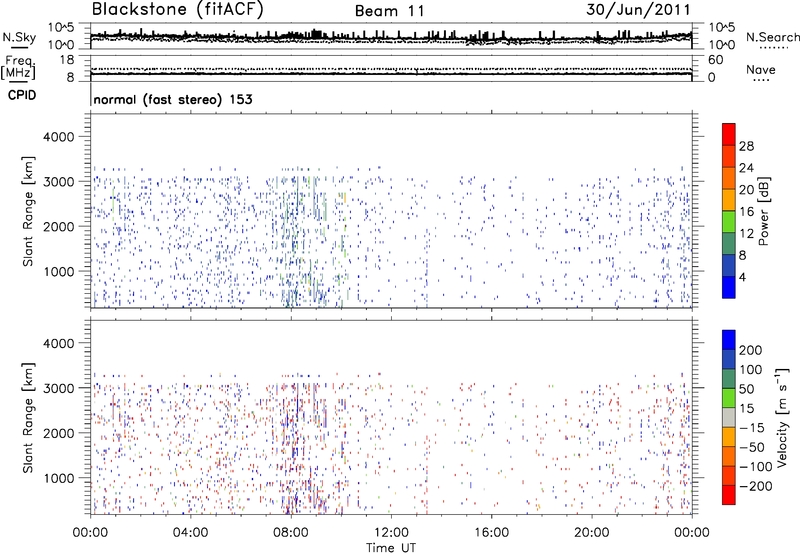Screen dimensions: 800x554
Task: Click the "Time UT" axis title
Action: 391,548
